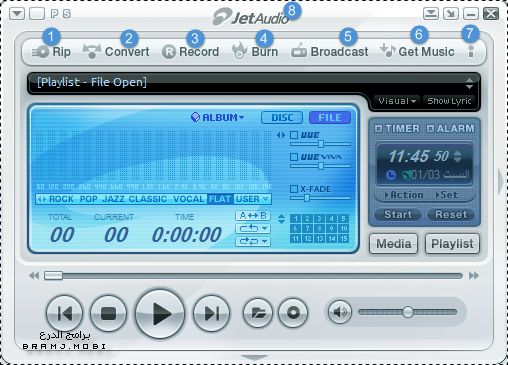Screen dimensions: 508x365
Task: Expand the Set menu in timer panel
Action: (447, 195)
